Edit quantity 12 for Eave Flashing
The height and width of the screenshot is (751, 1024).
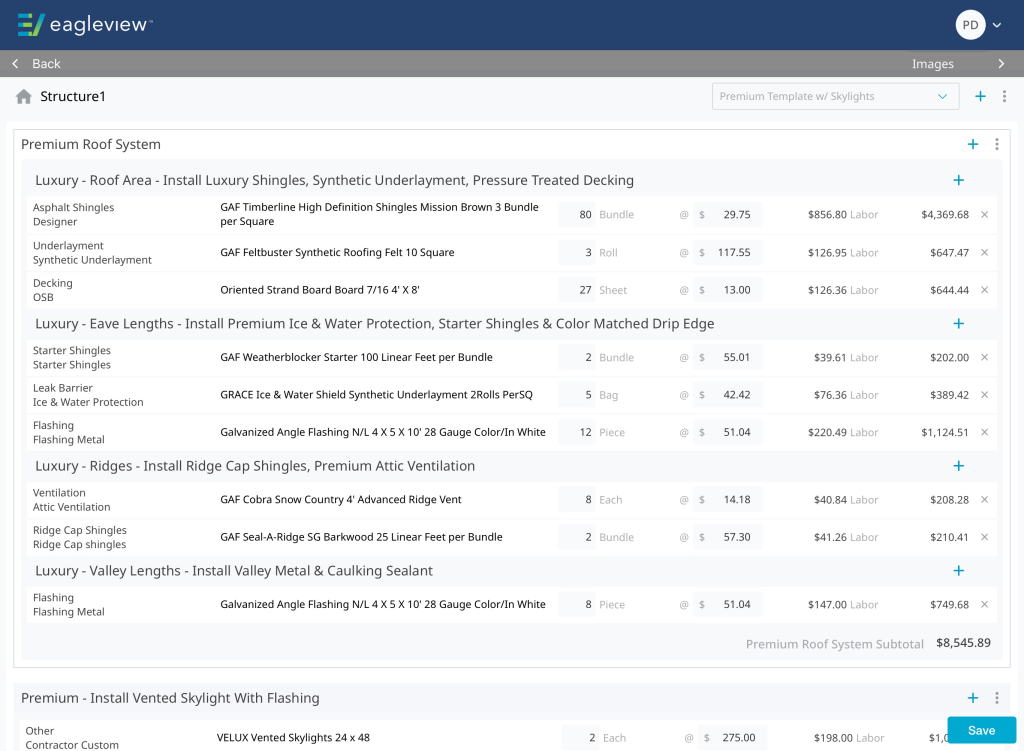(x=577, y=432)
